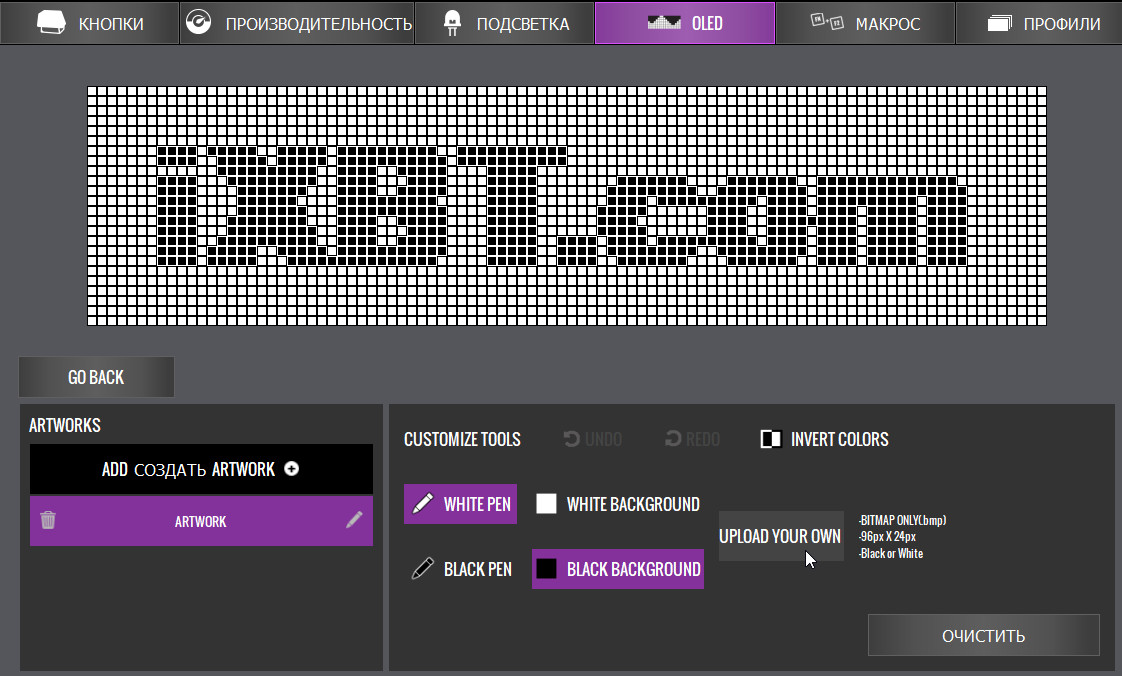Screen dimensions: 1122x676
Task: Click the black background swatch
Action: (546, 569)
